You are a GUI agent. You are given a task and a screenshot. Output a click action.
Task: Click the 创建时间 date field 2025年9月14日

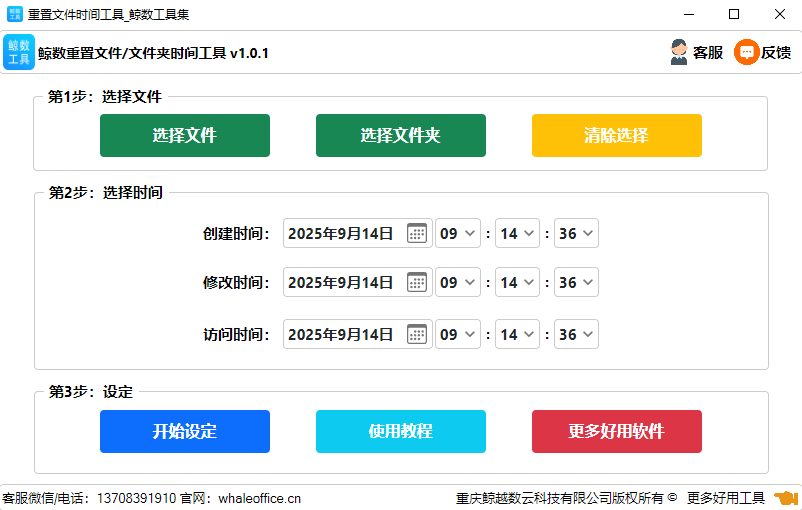click(358, 233)
